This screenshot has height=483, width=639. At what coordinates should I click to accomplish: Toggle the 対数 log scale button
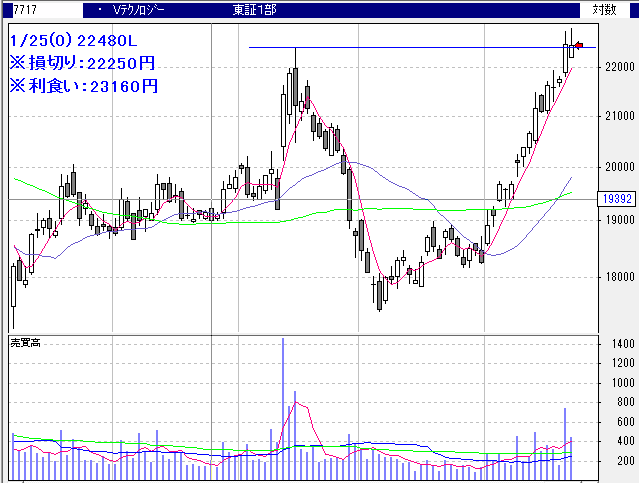[x=604, y=9]
